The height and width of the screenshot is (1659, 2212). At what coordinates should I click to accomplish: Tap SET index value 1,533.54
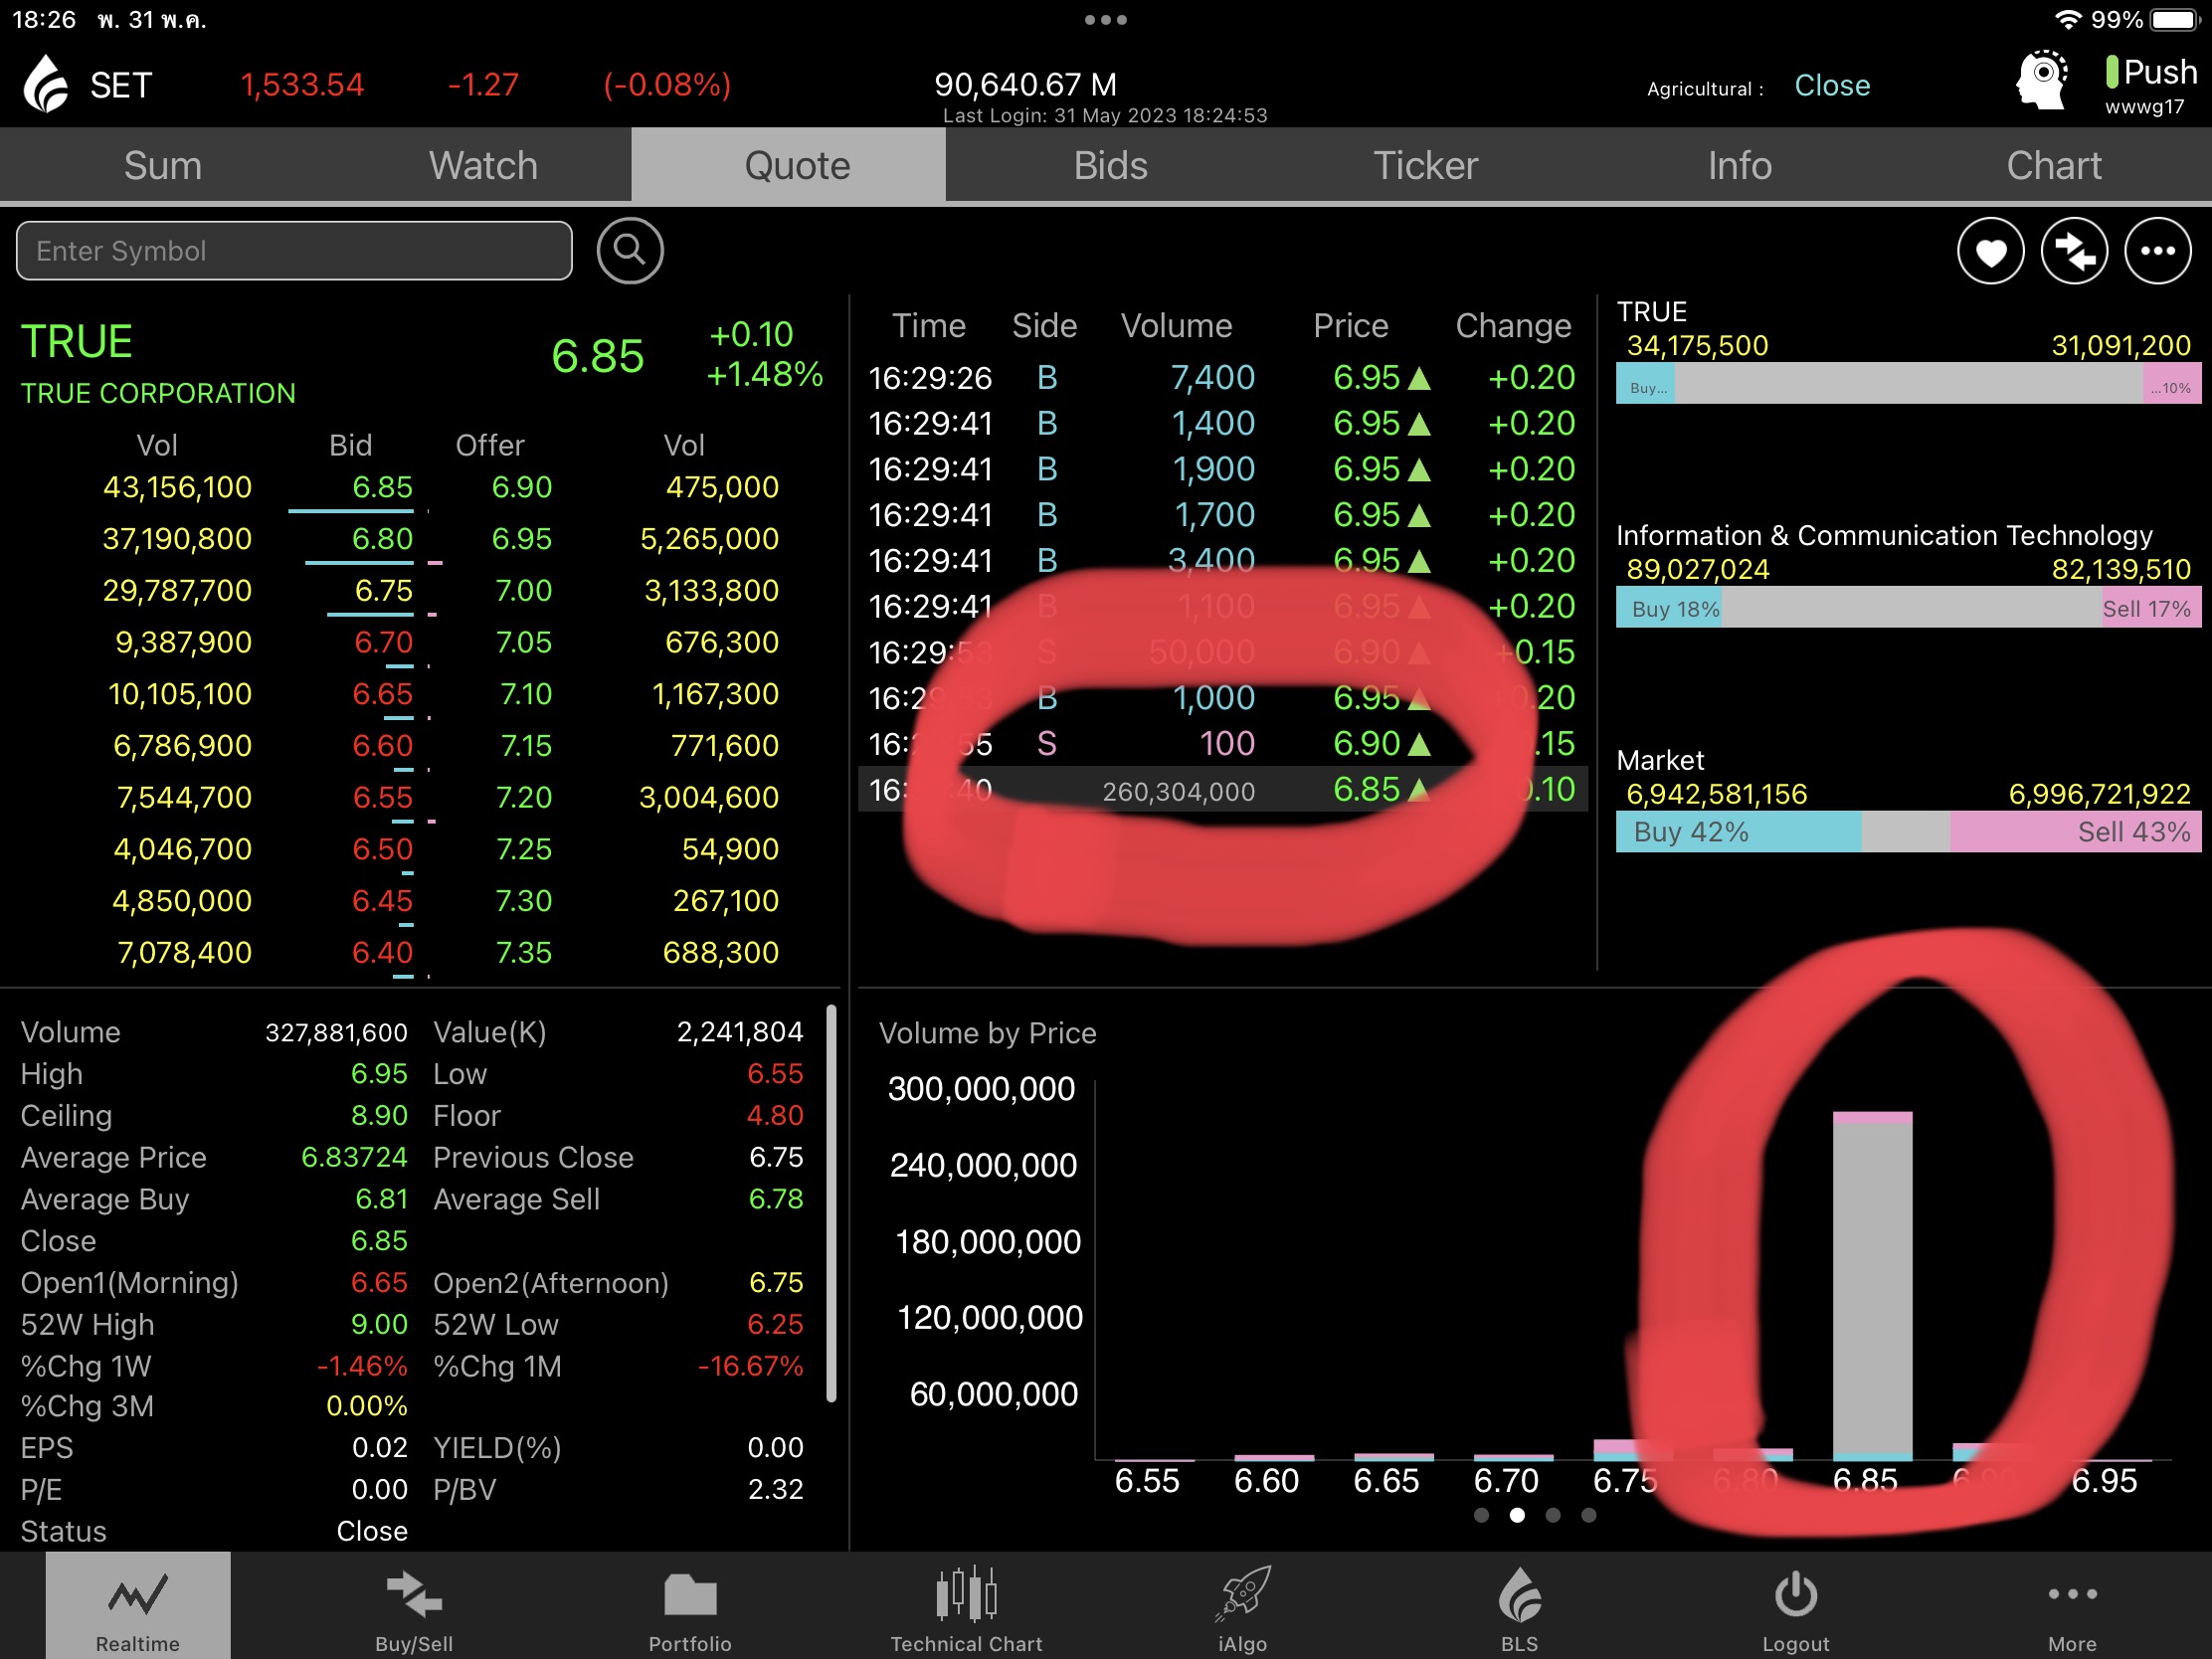302,85
